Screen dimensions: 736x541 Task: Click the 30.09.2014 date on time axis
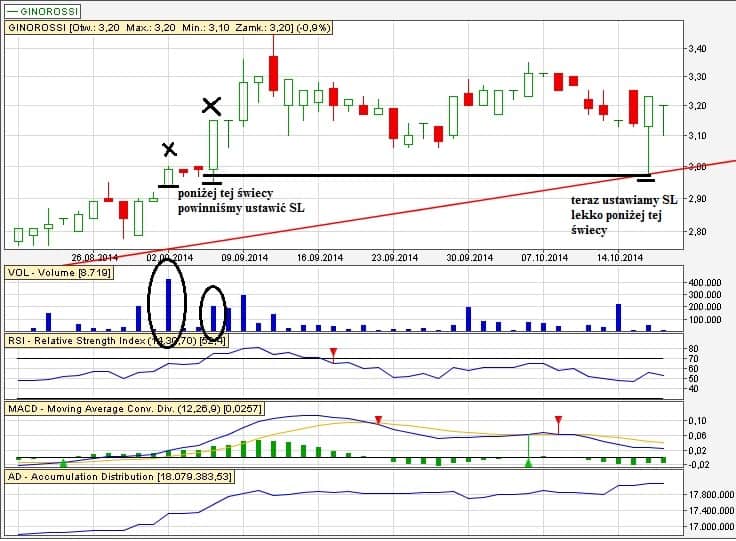click(472, 258)
